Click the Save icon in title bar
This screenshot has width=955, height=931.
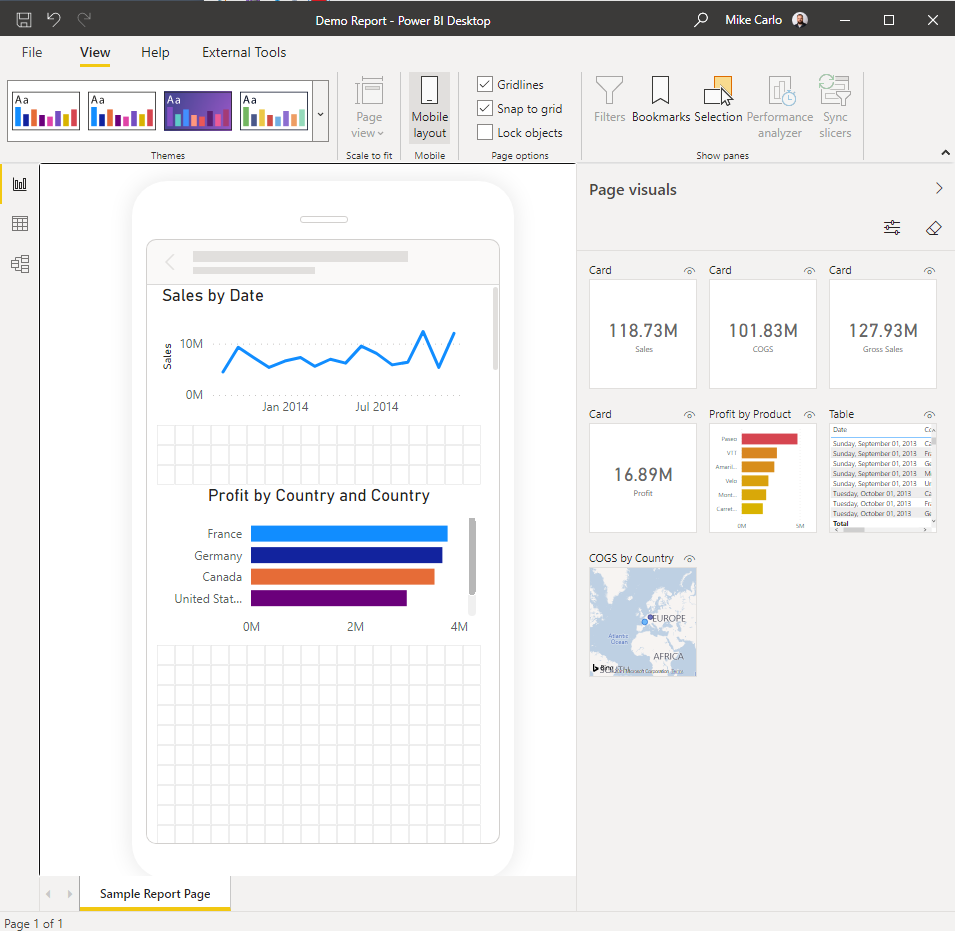coord(24,20)
